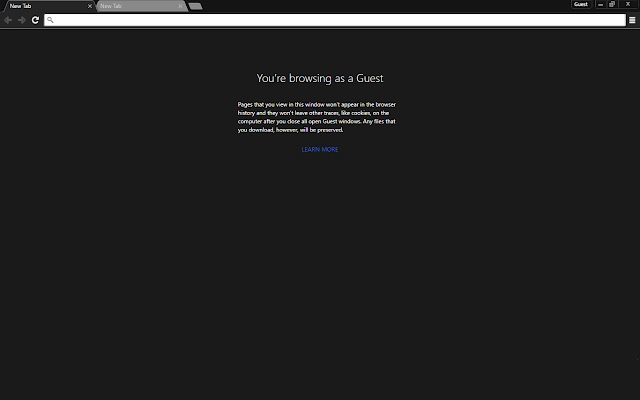Restore down the browser window

click(x=612, y=5)
